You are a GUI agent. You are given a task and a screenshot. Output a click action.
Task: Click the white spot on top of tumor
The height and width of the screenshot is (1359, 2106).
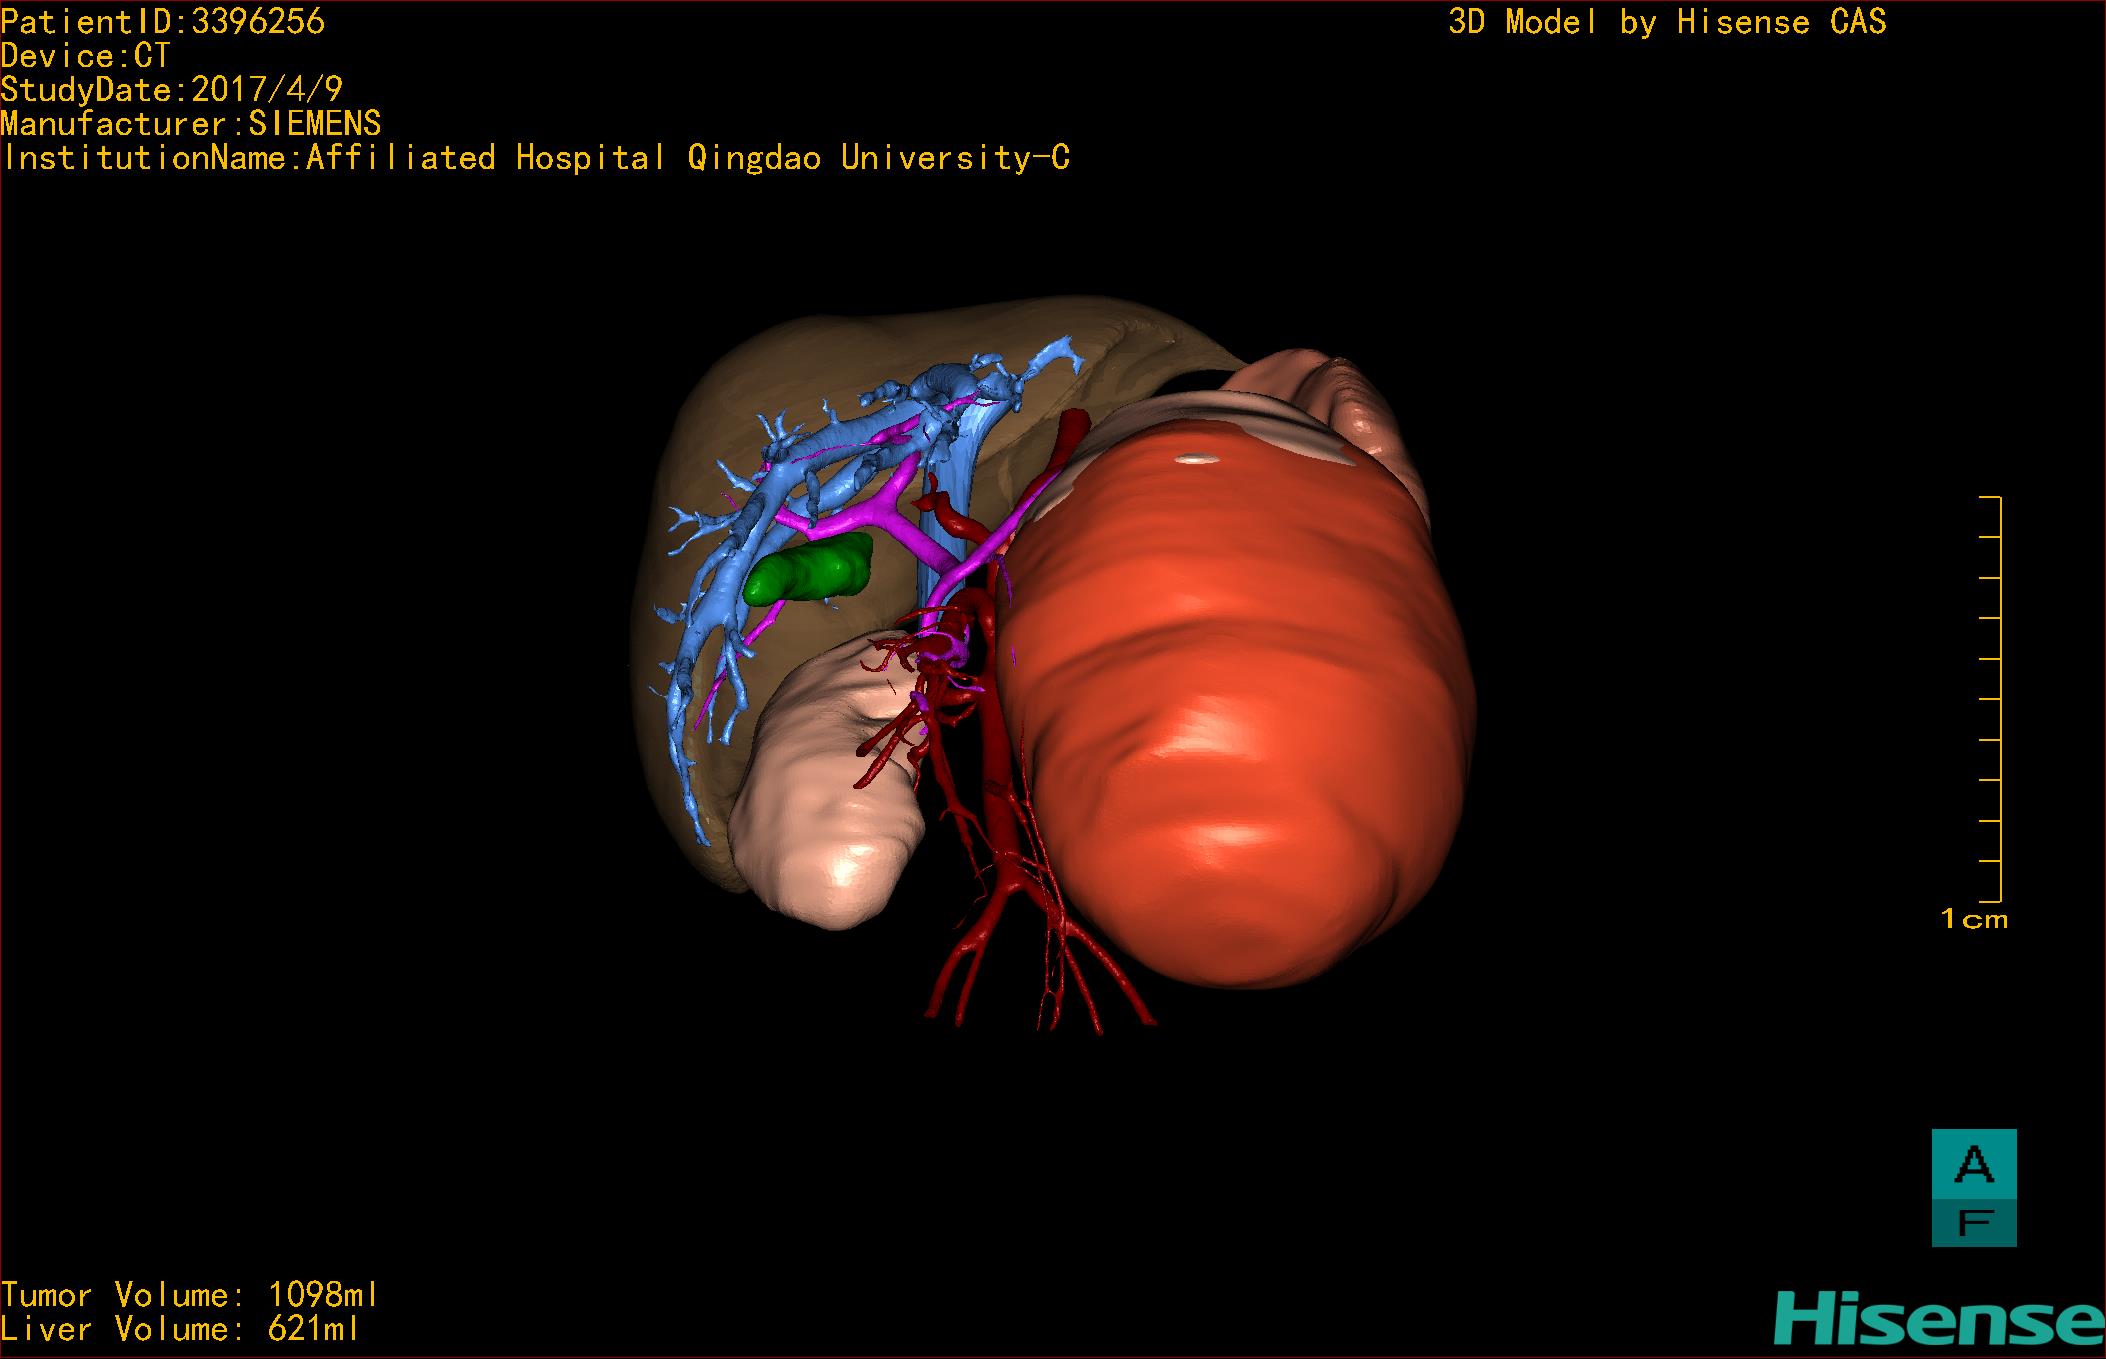(x=1196, y=459)
